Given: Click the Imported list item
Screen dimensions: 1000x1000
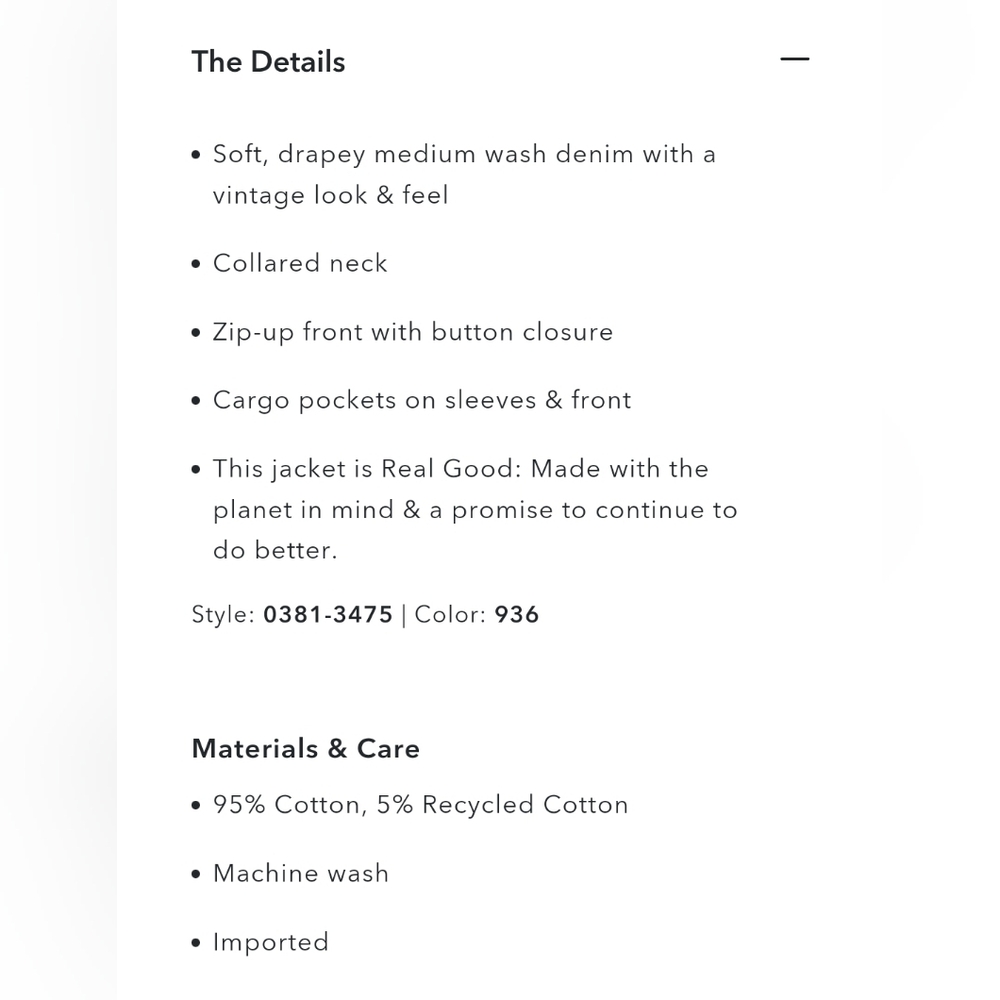Looking at the screenshot, I should click(270, 942).
